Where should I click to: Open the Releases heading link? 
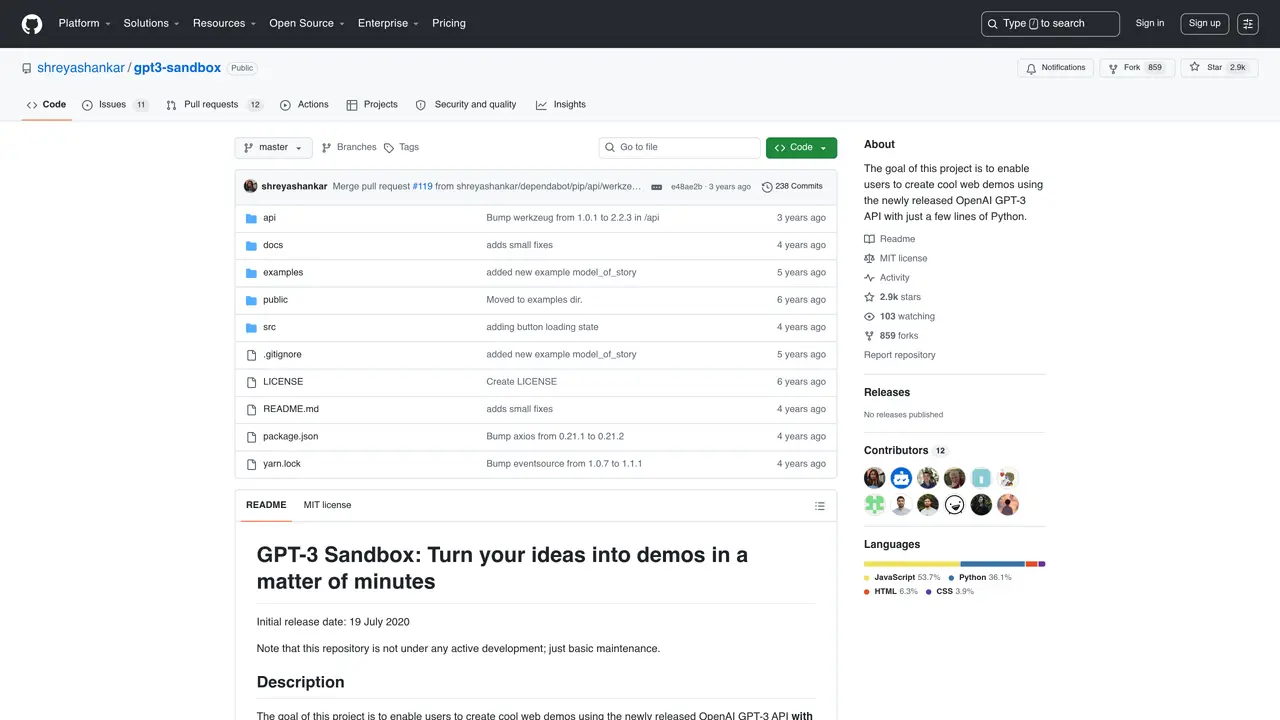click(x=887, y=393)
